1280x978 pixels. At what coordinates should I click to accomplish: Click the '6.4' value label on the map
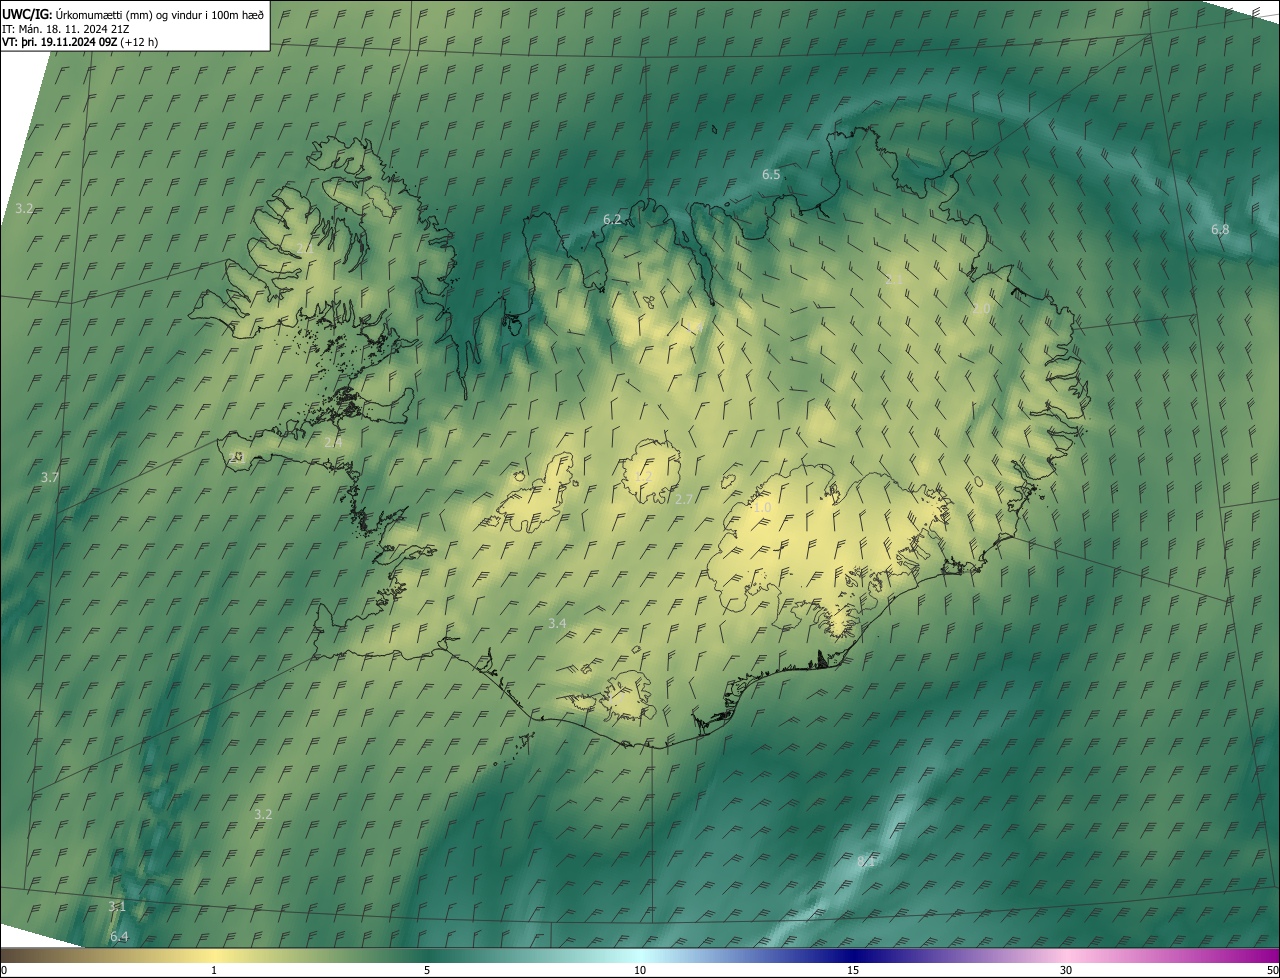(119, 937)
